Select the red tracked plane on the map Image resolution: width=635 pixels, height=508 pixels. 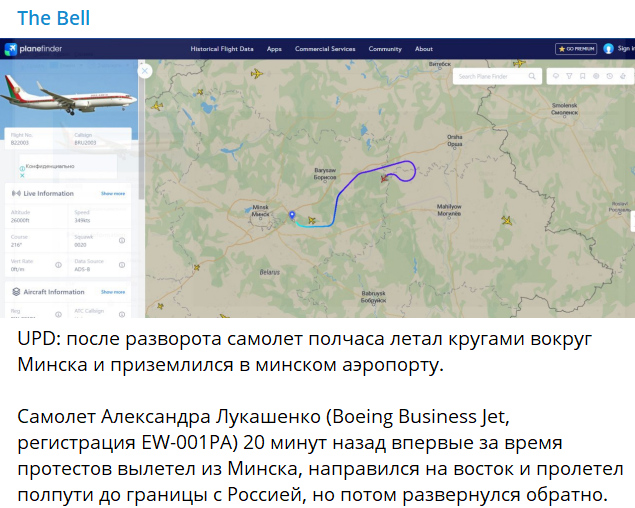pyautogui.click(x=385, y=178)
